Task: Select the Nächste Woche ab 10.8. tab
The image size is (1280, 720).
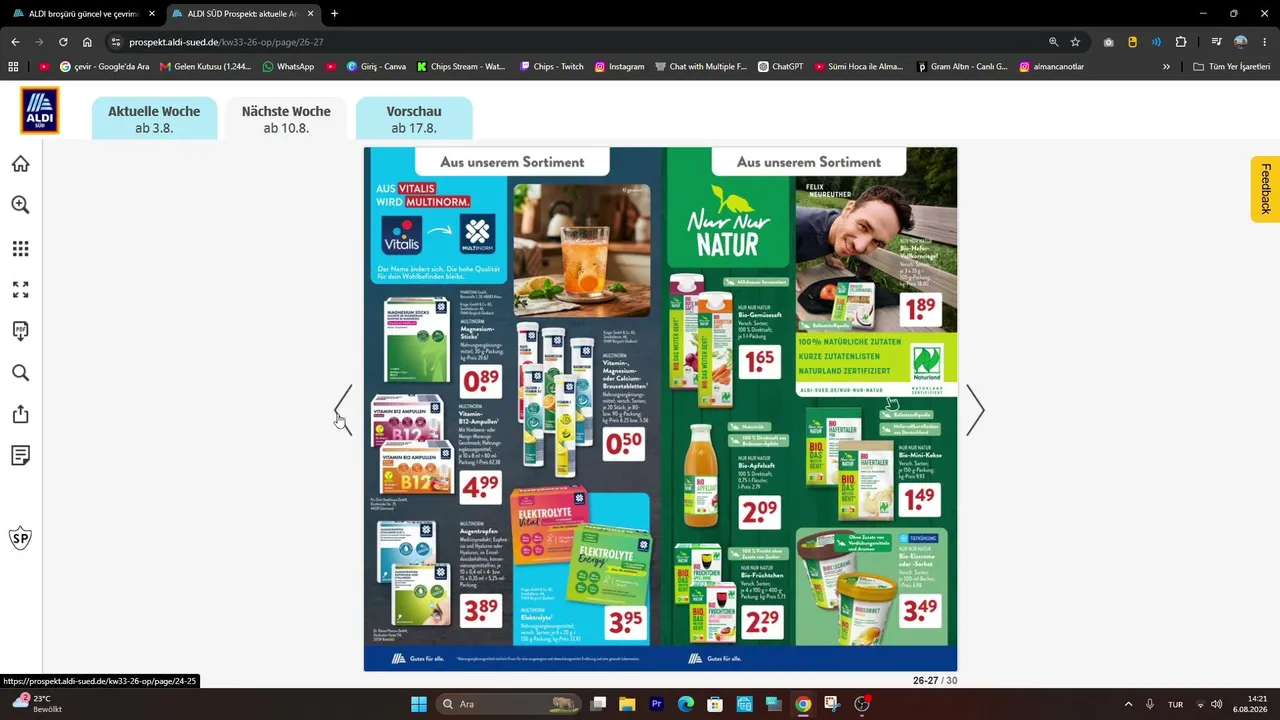Action: tap(286, 119)
